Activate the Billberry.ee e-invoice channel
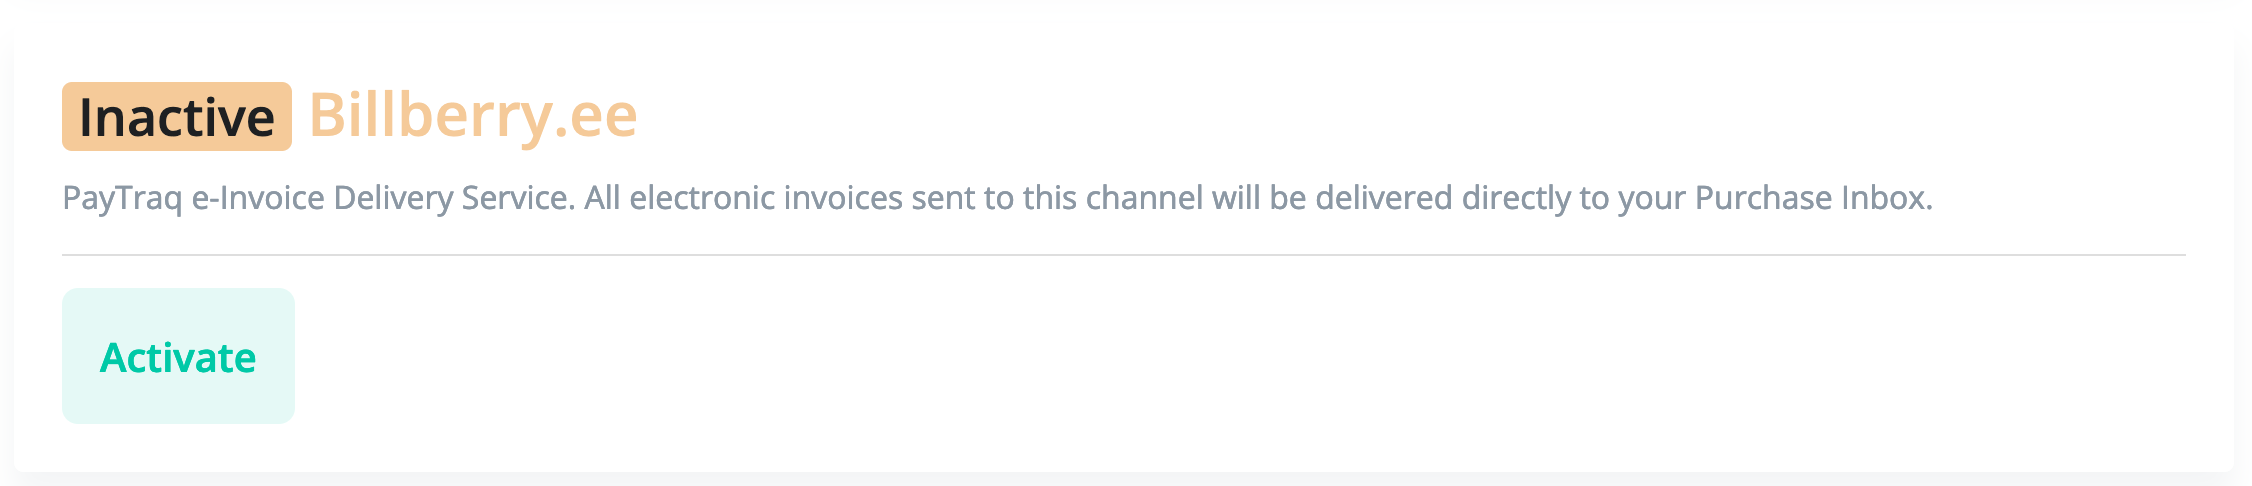Viewport: 2252px width, 486px height. point(178,357)
